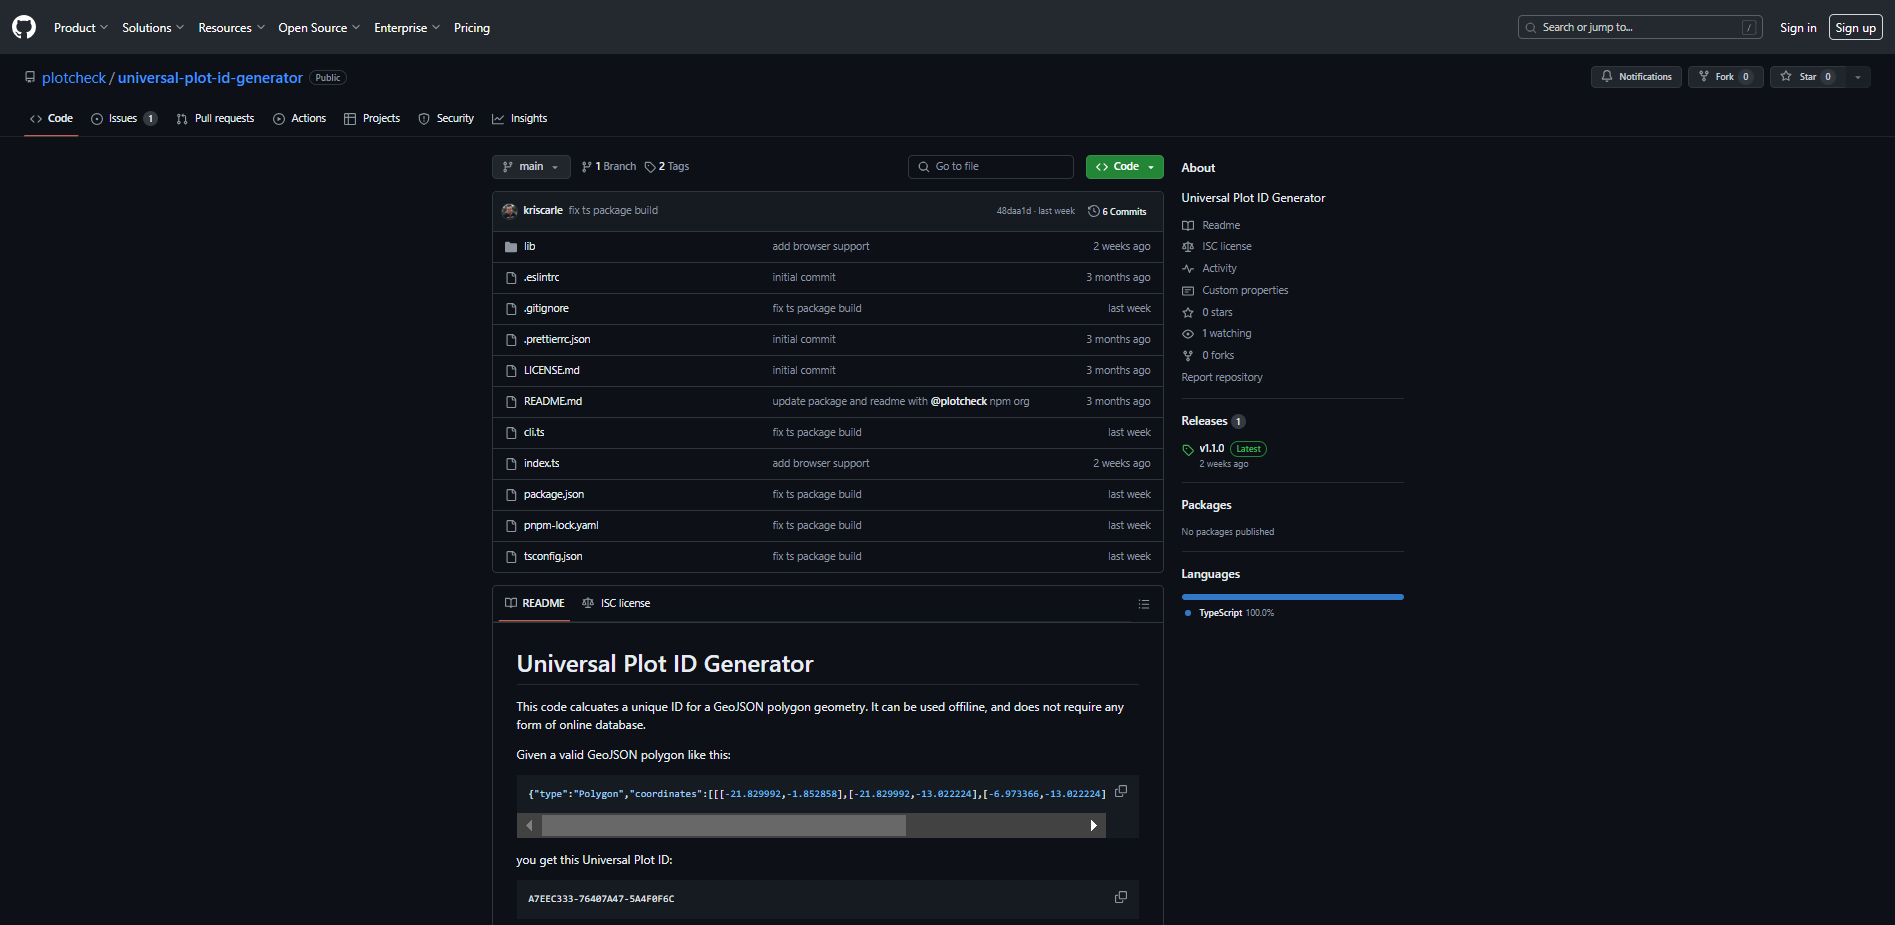Open the .eslintrc file

541,278
